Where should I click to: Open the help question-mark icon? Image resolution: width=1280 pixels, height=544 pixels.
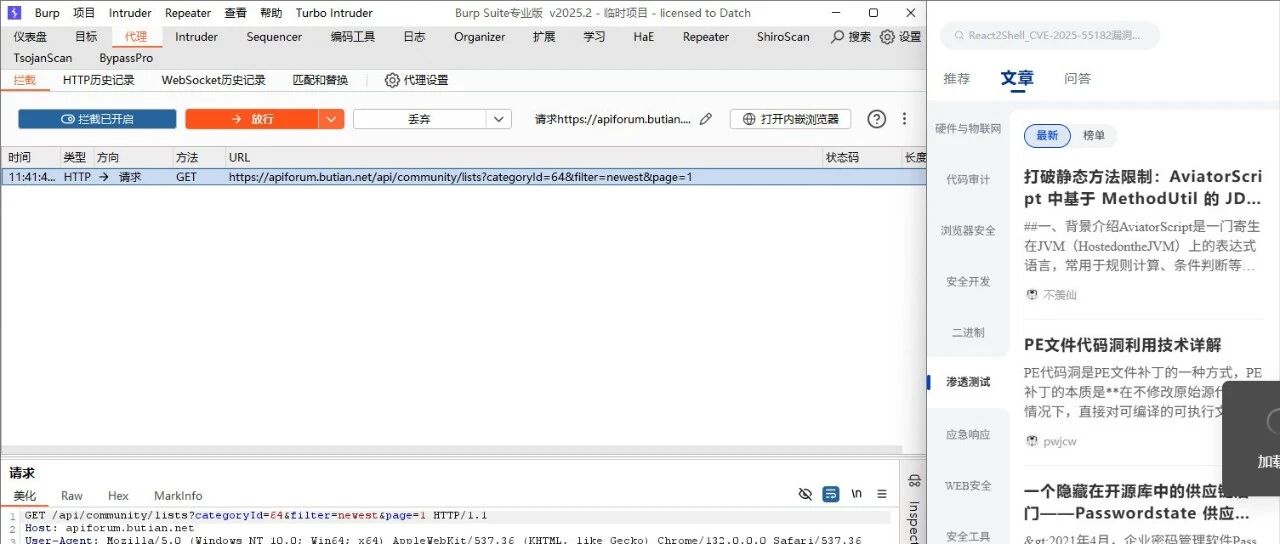click(876, 119)
